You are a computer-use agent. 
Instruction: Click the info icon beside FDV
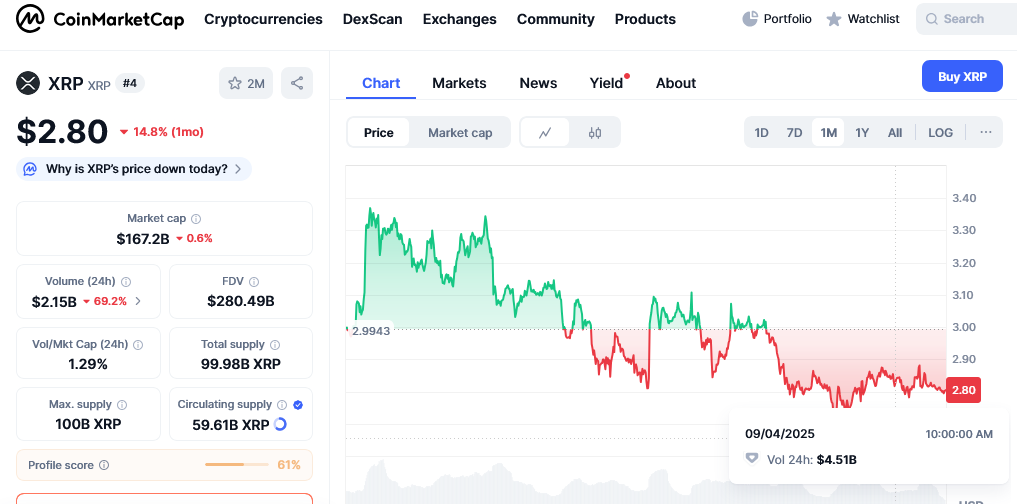[254, 282]
